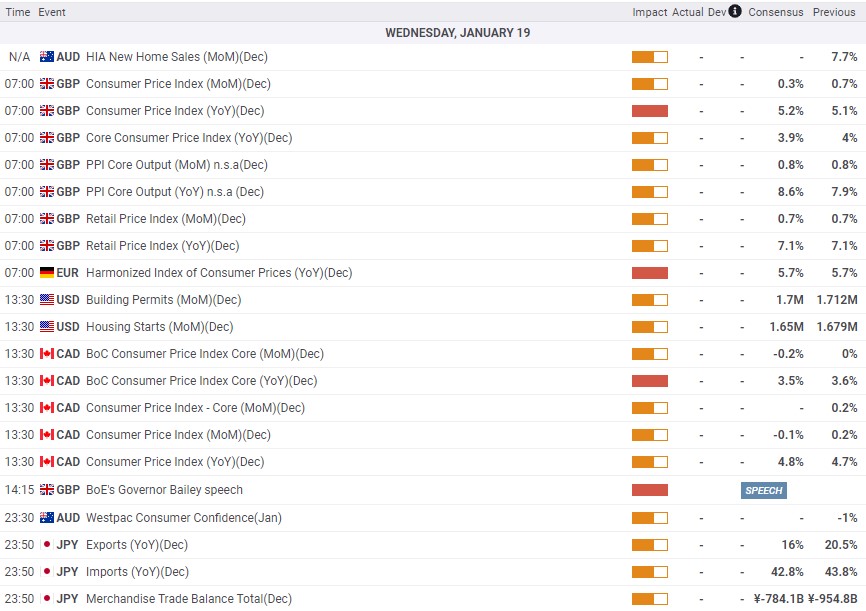Expand the PPI Core Output (YoY) n.s.a row
Image resolution: width=866 pixels, height=611 pixels.
click(175, 192)
